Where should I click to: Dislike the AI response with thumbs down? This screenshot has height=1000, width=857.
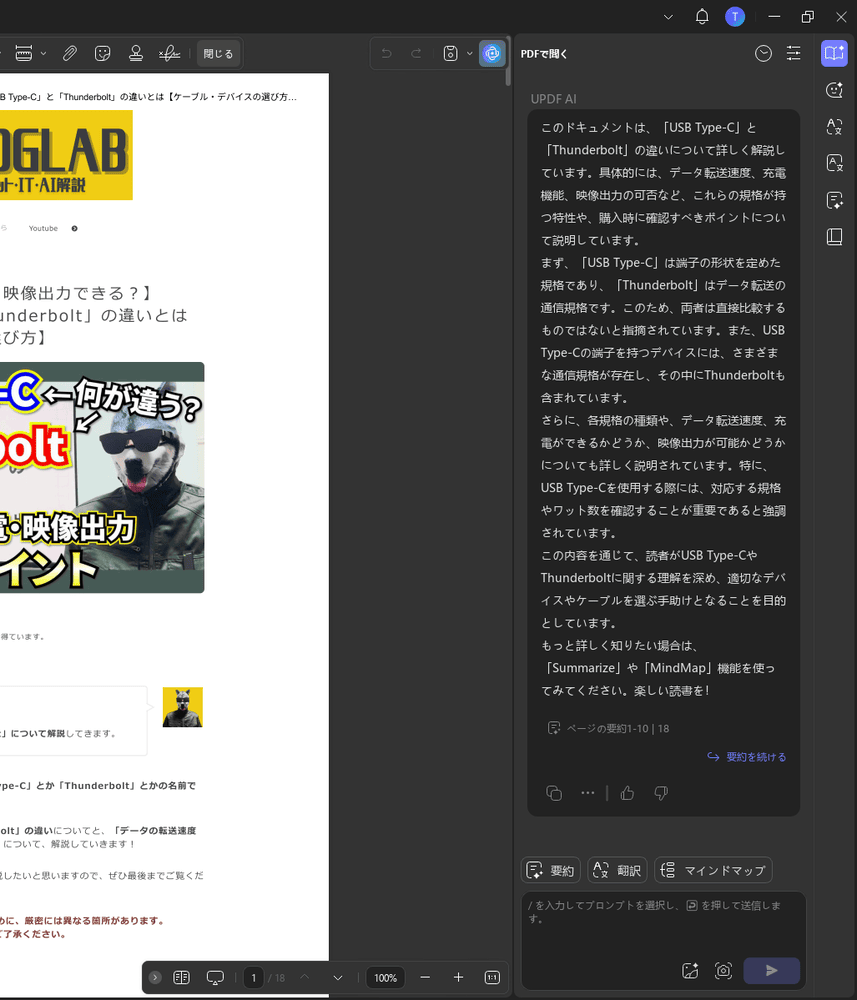[x=661, y=793]
